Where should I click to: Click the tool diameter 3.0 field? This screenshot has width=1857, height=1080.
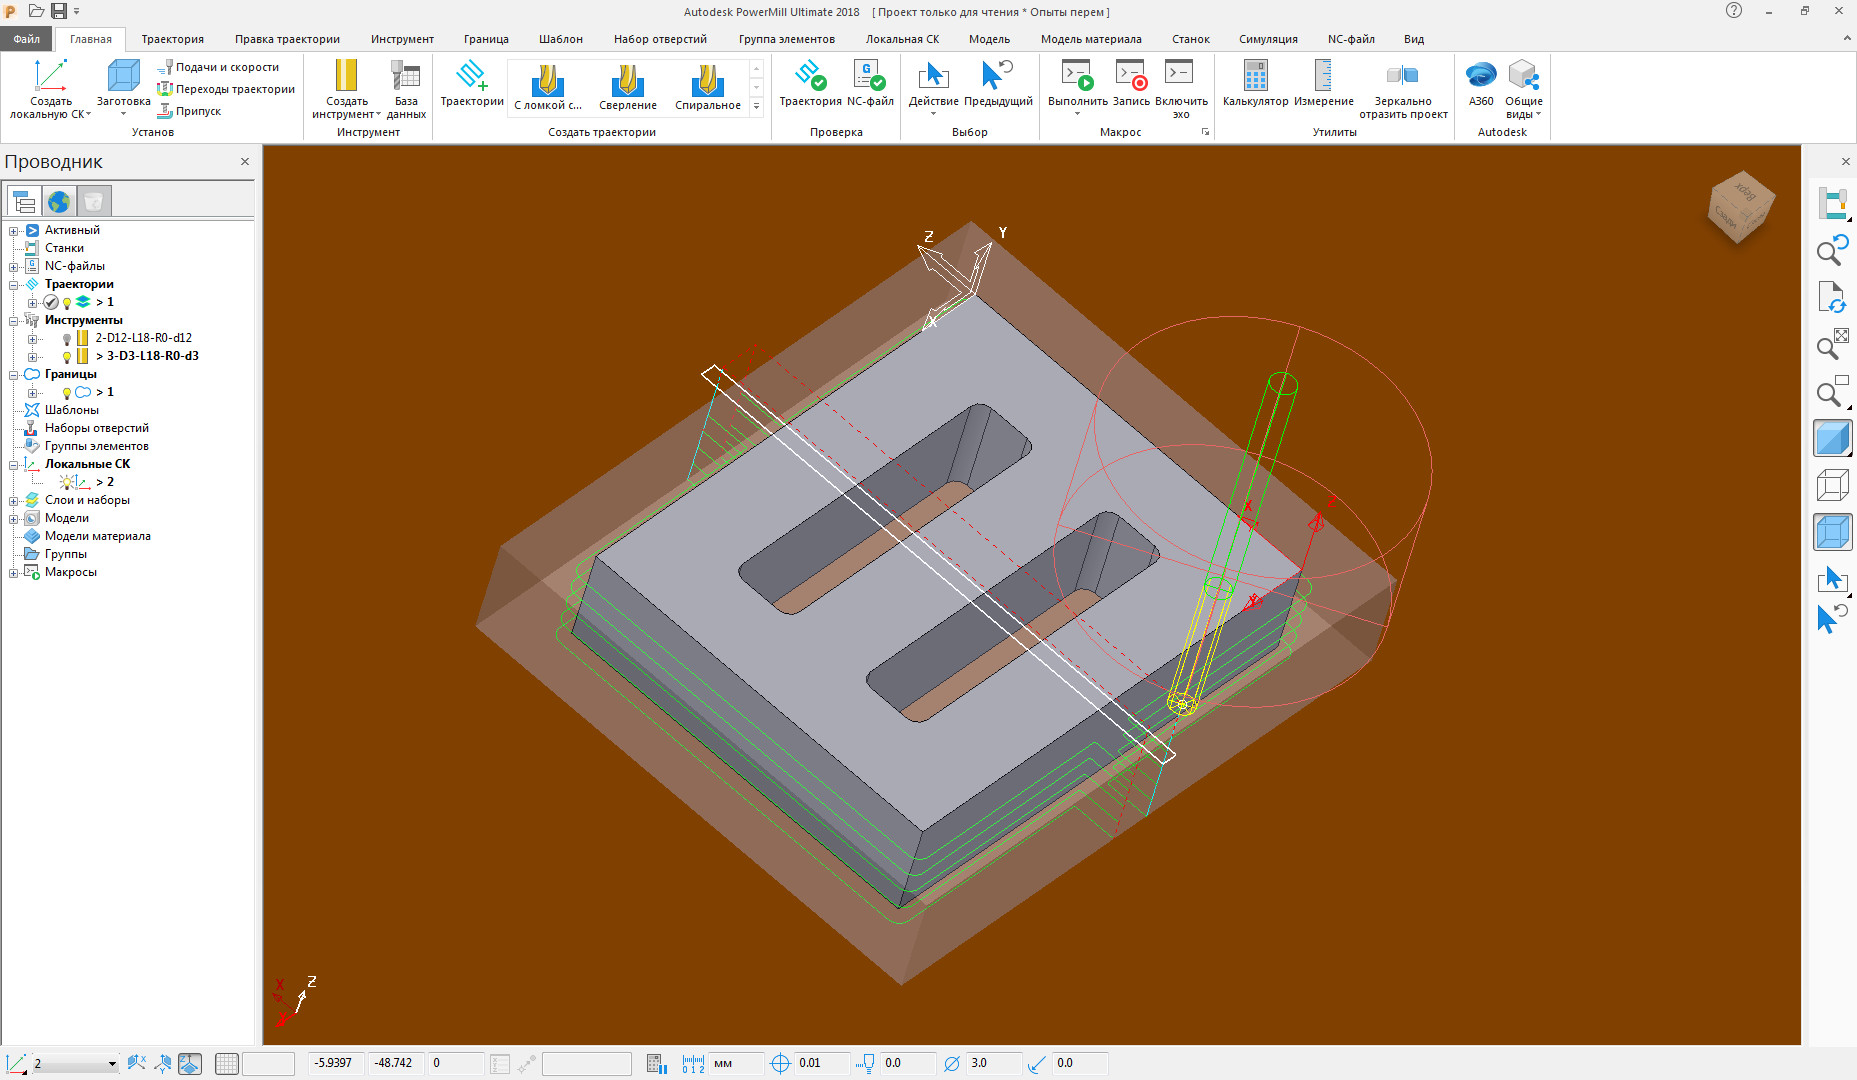(994, 1063)
